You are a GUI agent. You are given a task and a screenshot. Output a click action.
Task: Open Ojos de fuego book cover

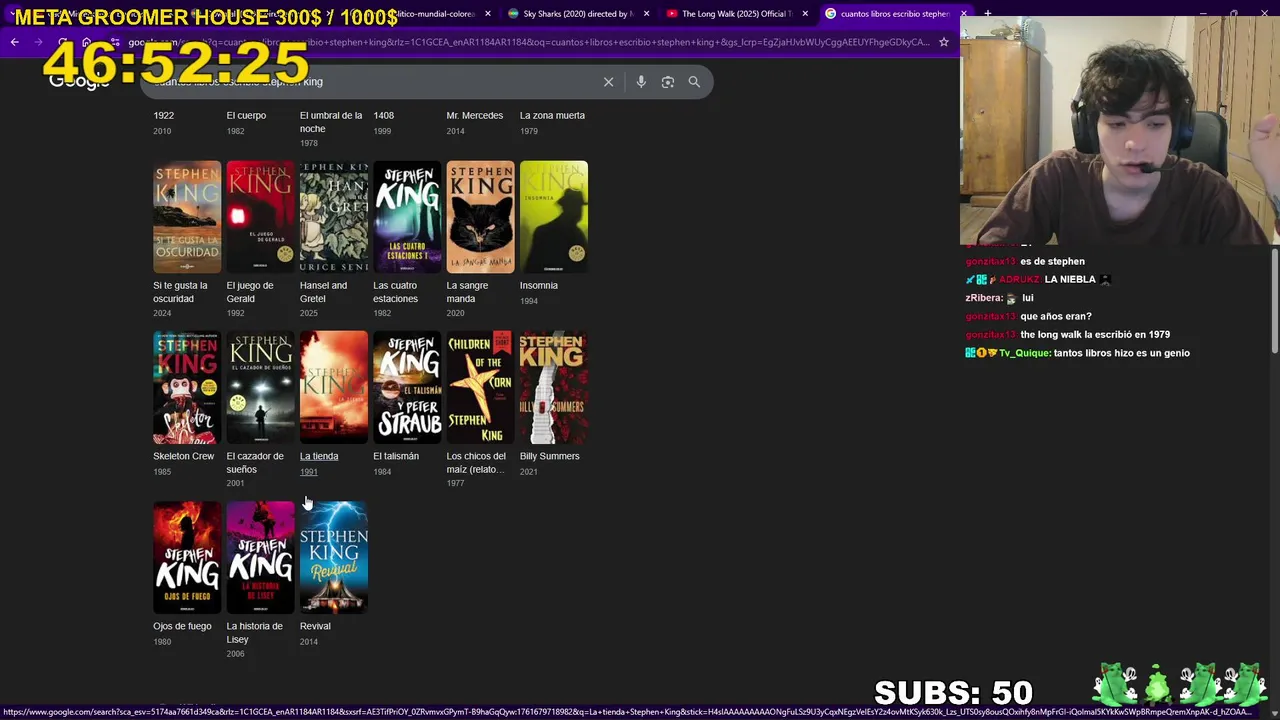[187, 557]
